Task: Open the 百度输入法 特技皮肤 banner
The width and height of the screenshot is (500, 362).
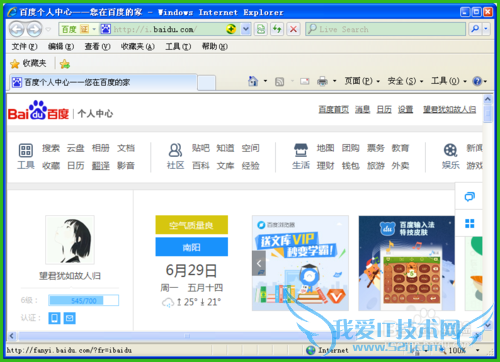Action: (407, 263)
